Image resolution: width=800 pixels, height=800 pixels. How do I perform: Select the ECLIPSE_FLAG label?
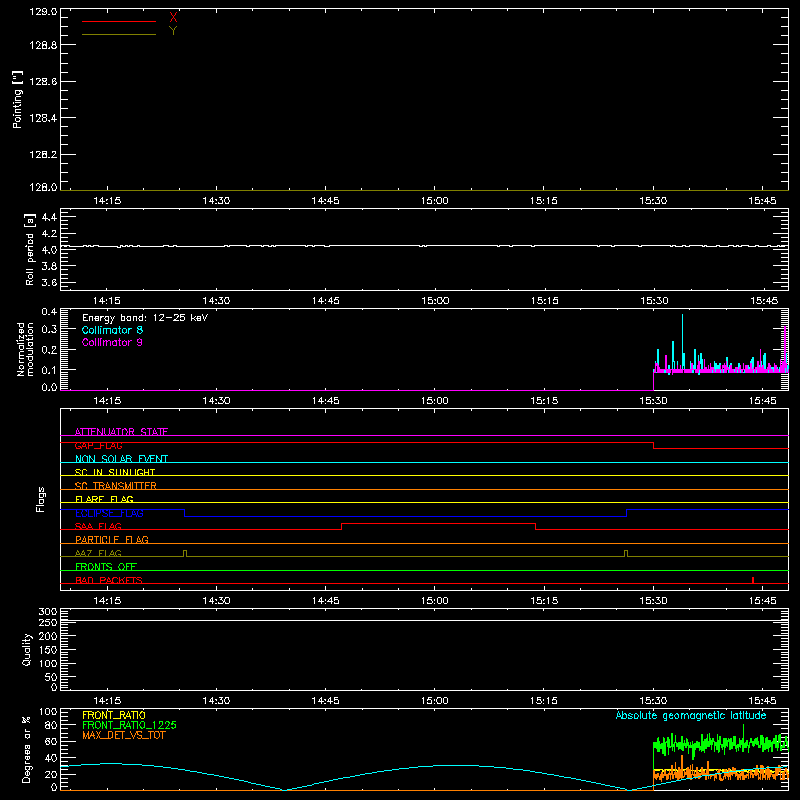pyautogui.click(x=109, y=513)
